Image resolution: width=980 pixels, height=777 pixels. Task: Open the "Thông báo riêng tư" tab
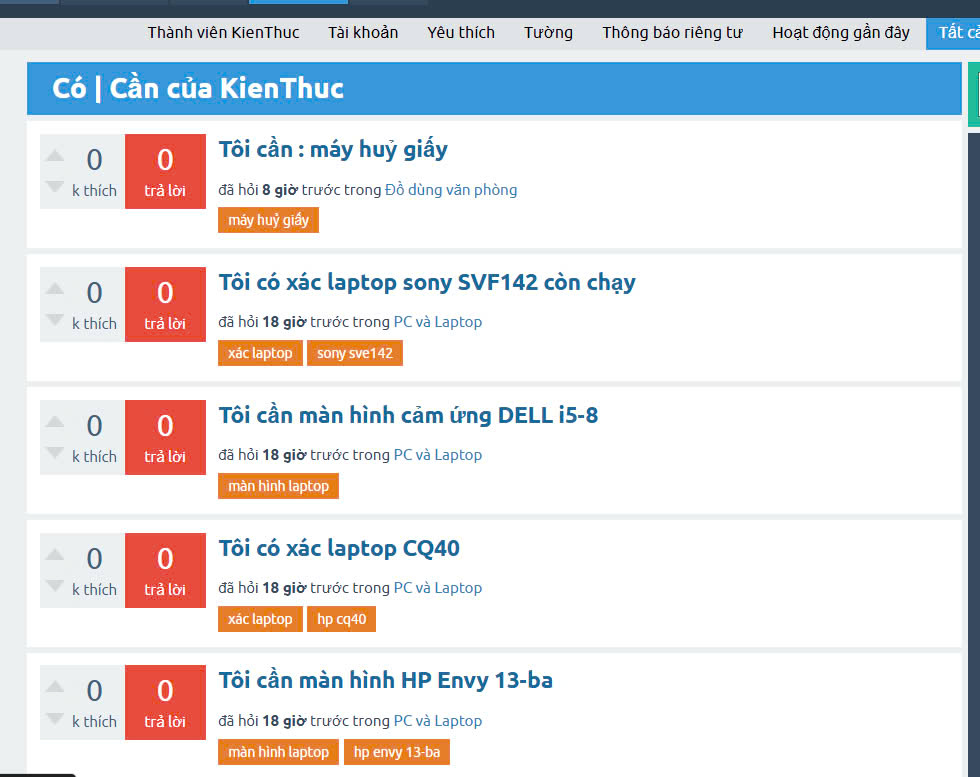[672, 33]
